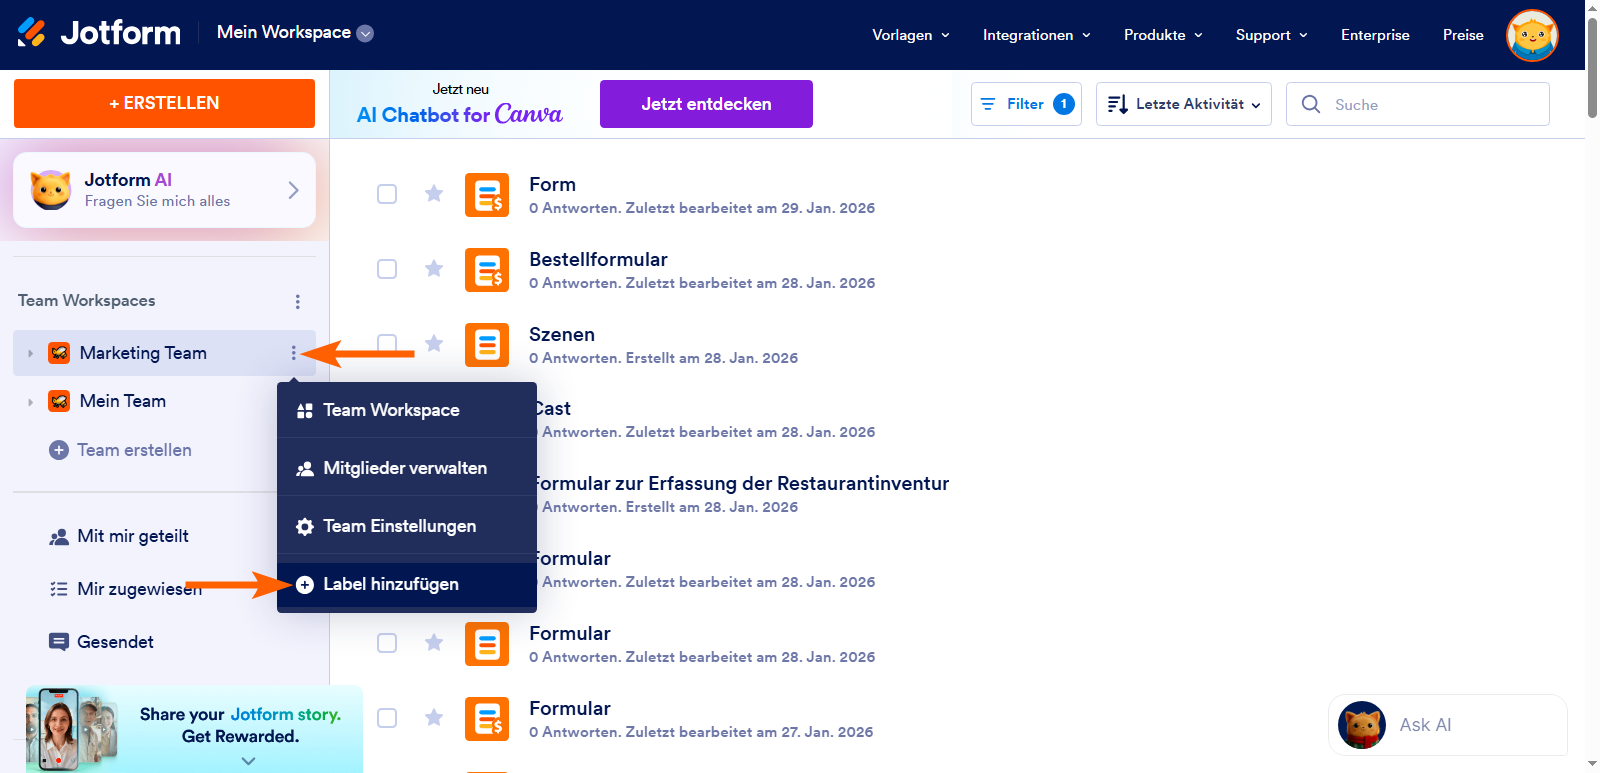Select the checkbox for Form
Viewport: 1600px width, 773px height.
click(x=387, y=194)
